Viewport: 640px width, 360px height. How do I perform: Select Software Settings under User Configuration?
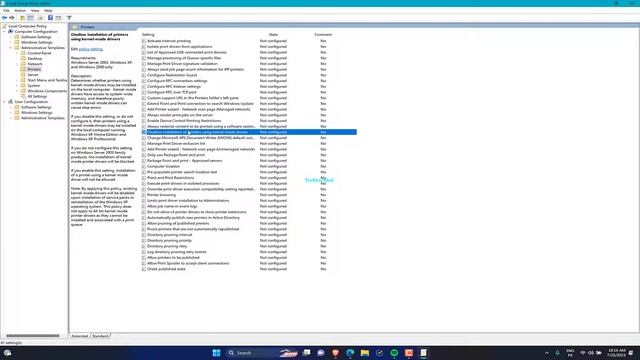tap(36, 107)
